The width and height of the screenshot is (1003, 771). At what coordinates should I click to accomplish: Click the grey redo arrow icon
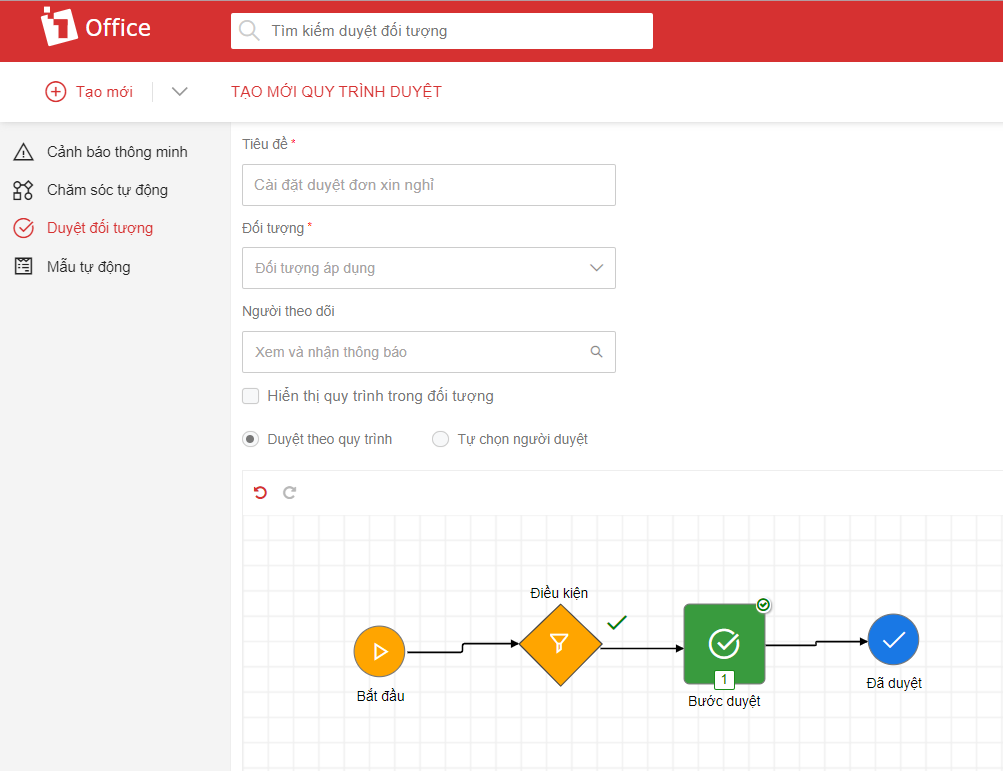290,492
